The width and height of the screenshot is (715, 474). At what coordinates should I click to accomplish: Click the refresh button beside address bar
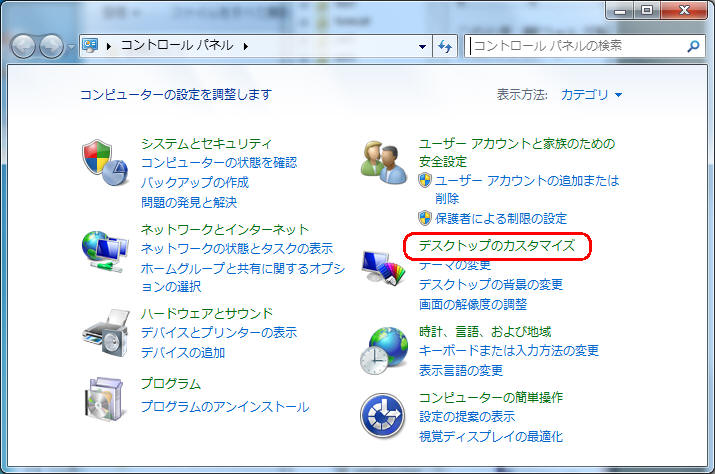pos(446,46)
